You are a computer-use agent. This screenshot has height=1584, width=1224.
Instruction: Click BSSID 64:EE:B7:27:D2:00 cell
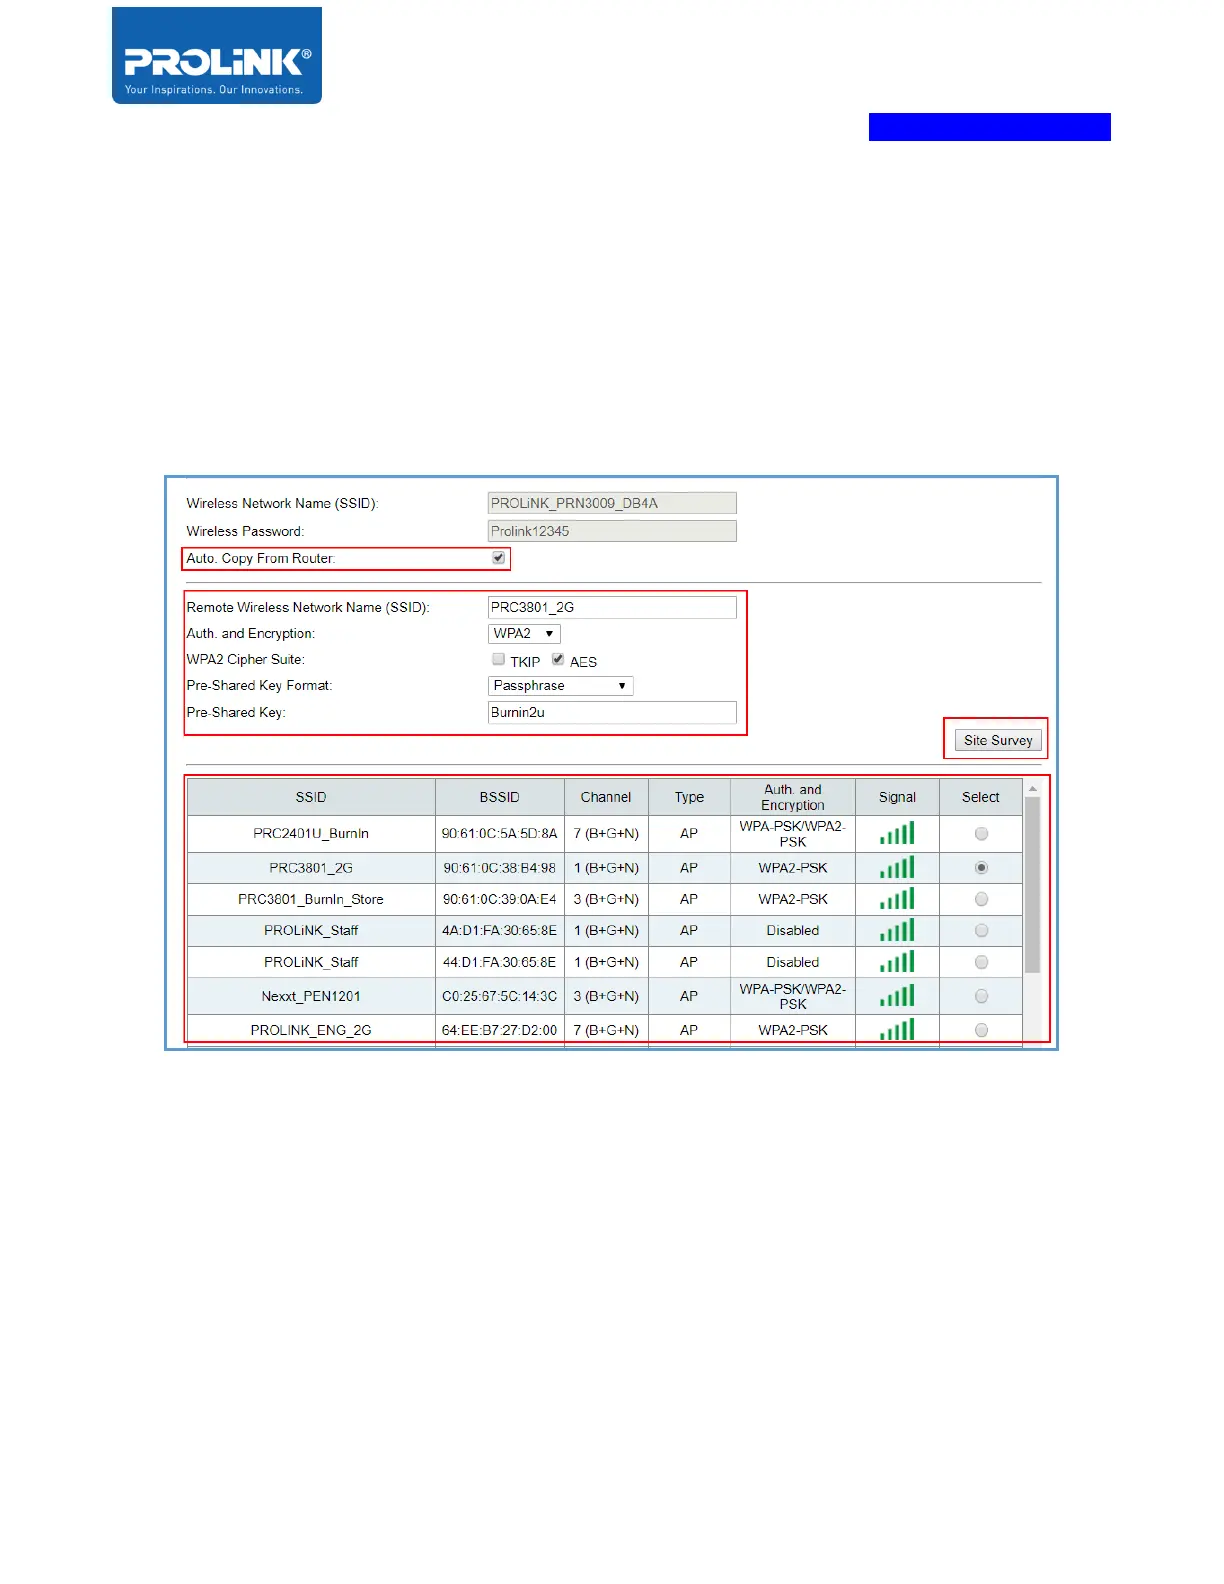[x=500, y=1030]
